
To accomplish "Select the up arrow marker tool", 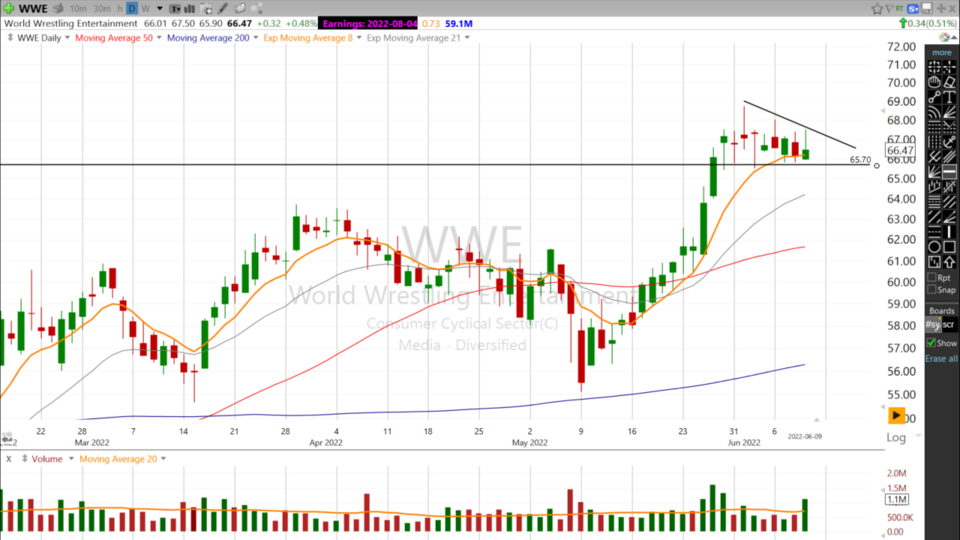I will point(950,261).
